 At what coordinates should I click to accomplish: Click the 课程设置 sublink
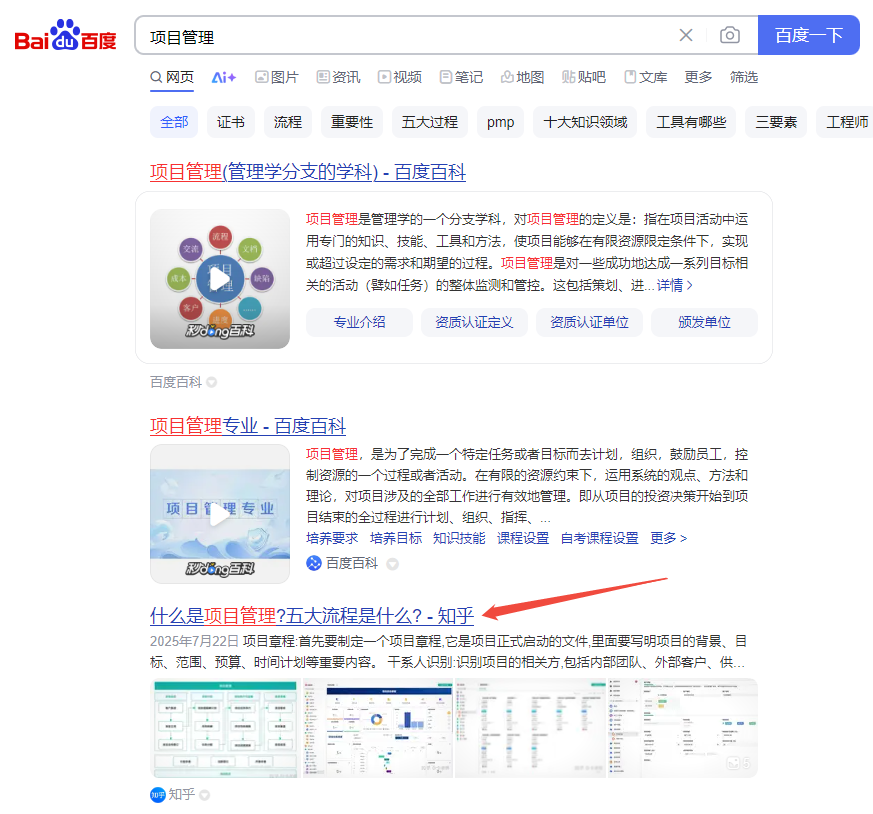pos(523,538)
